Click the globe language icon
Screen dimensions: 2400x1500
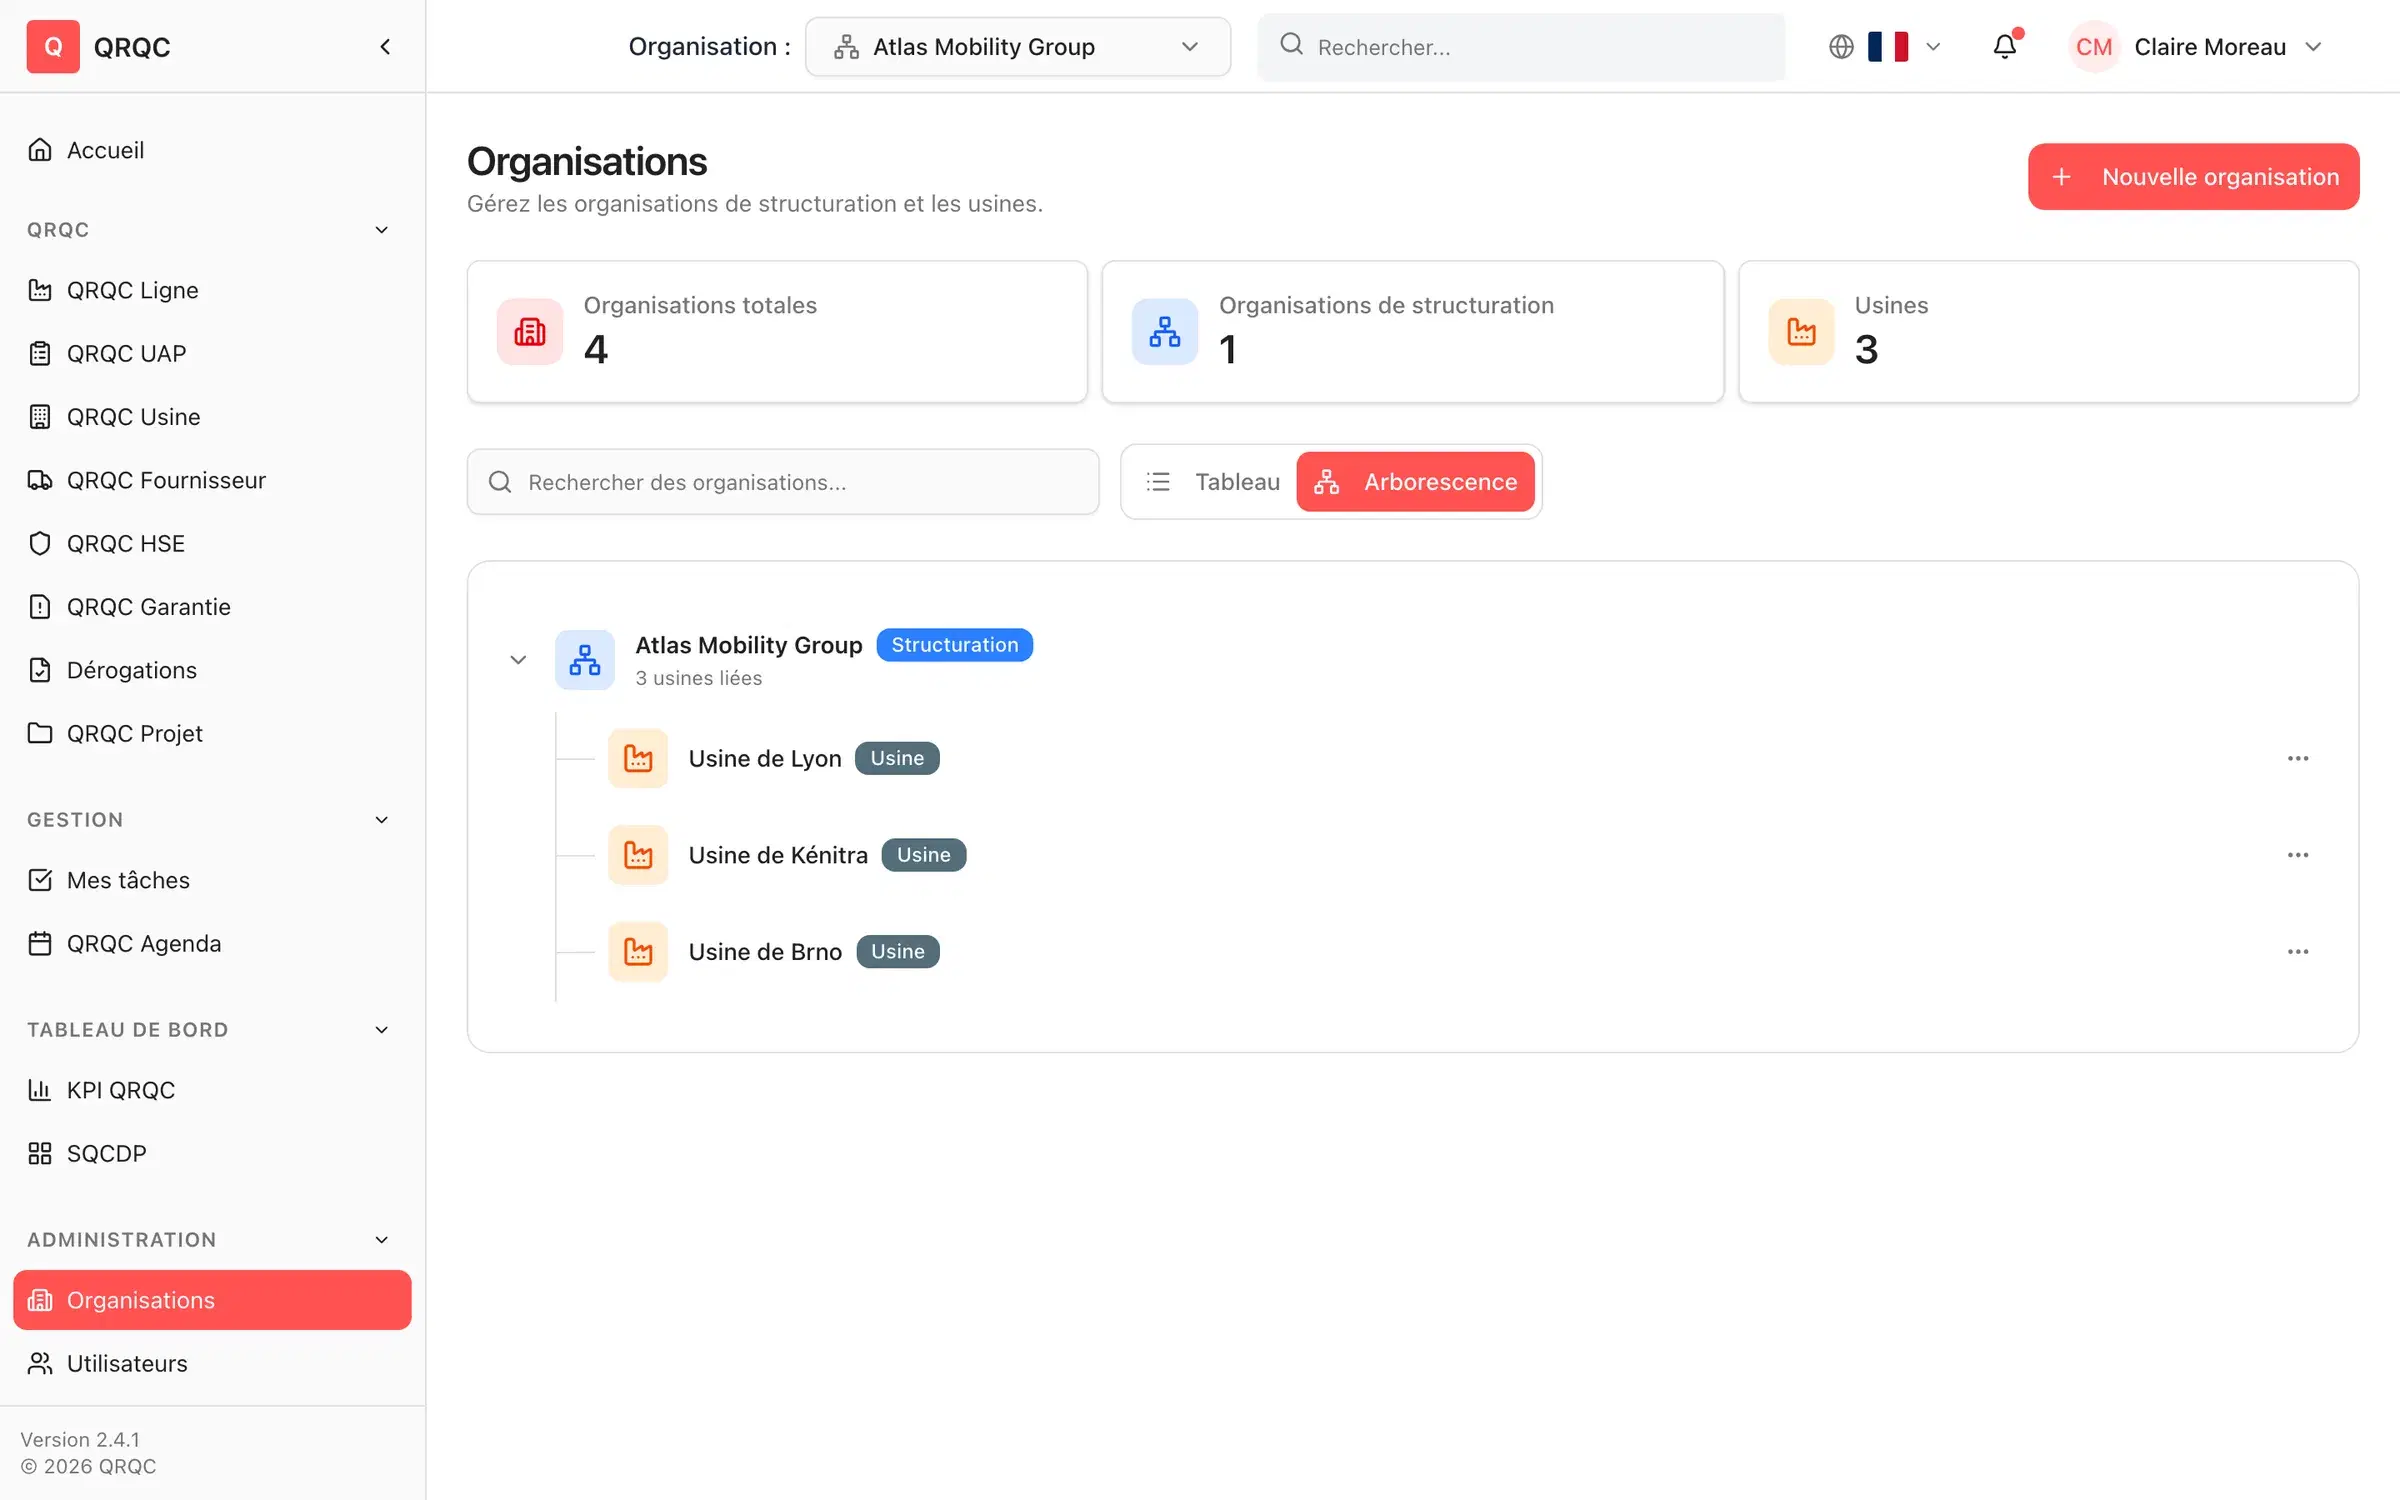point(1841,47)
